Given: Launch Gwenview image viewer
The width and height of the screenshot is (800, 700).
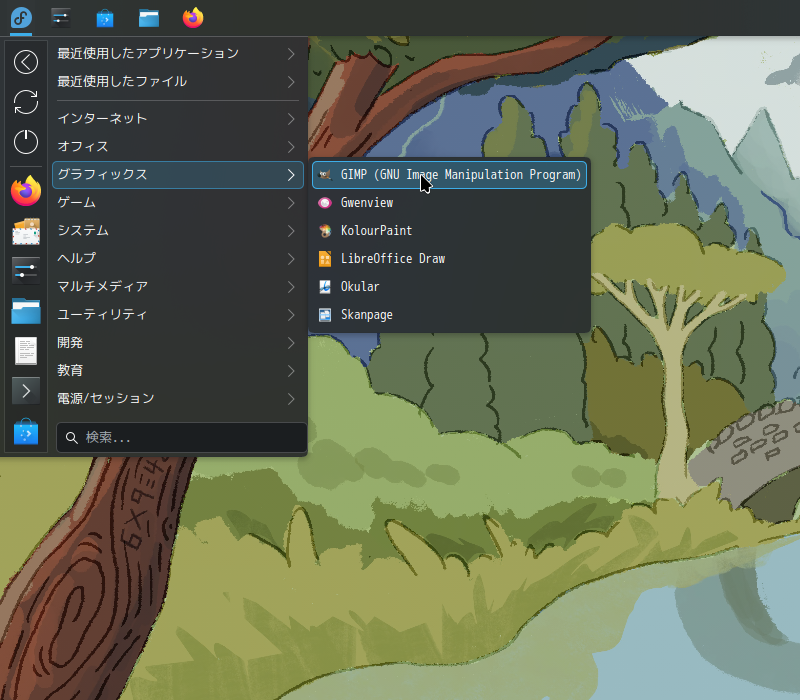Looking at the screenshot, I should 449,203.
